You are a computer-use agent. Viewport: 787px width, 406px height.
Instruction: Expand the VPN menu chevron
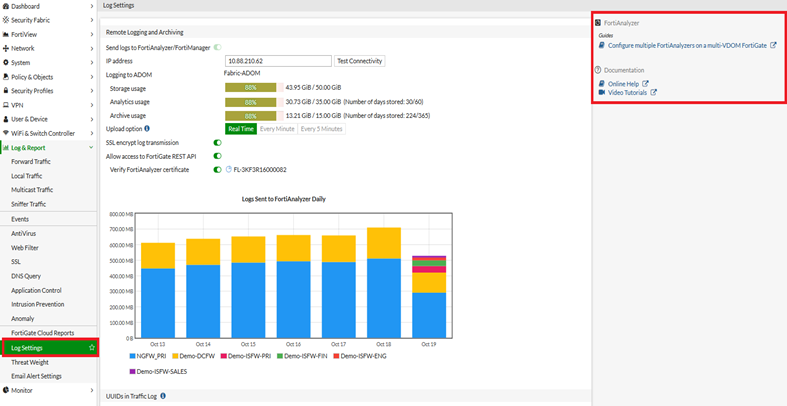pos(92,105)
